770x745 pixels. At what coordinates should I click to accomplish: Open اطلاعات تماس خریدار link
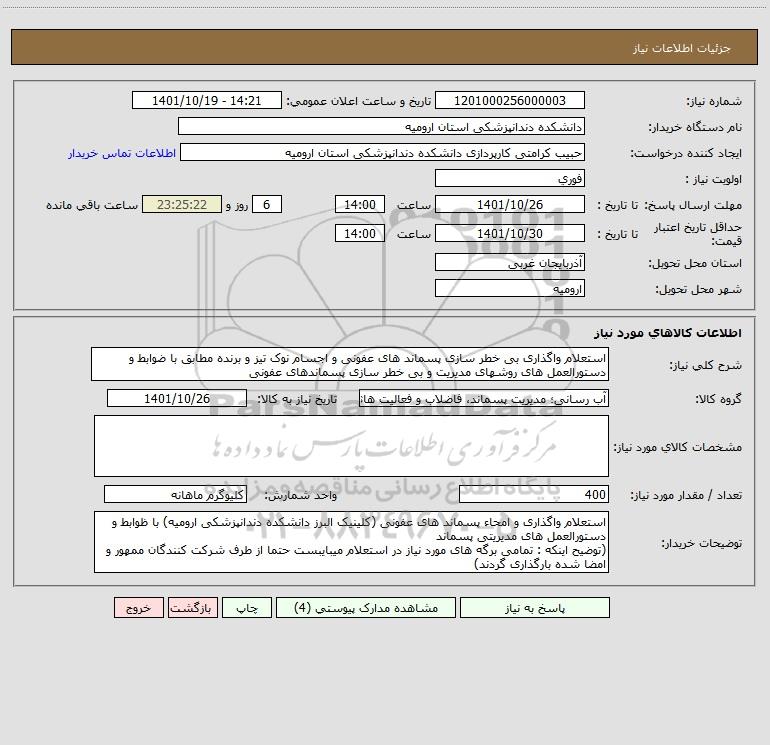click(122, 153)
